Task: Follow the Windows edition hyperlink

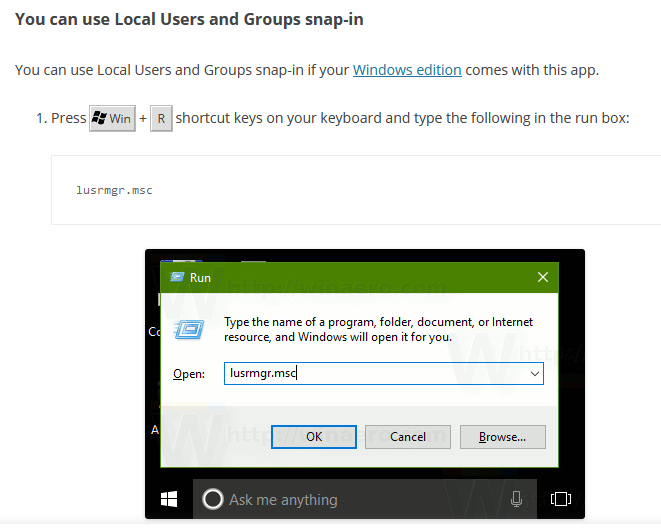Action: pyautogui.click(x=407, y=70)
